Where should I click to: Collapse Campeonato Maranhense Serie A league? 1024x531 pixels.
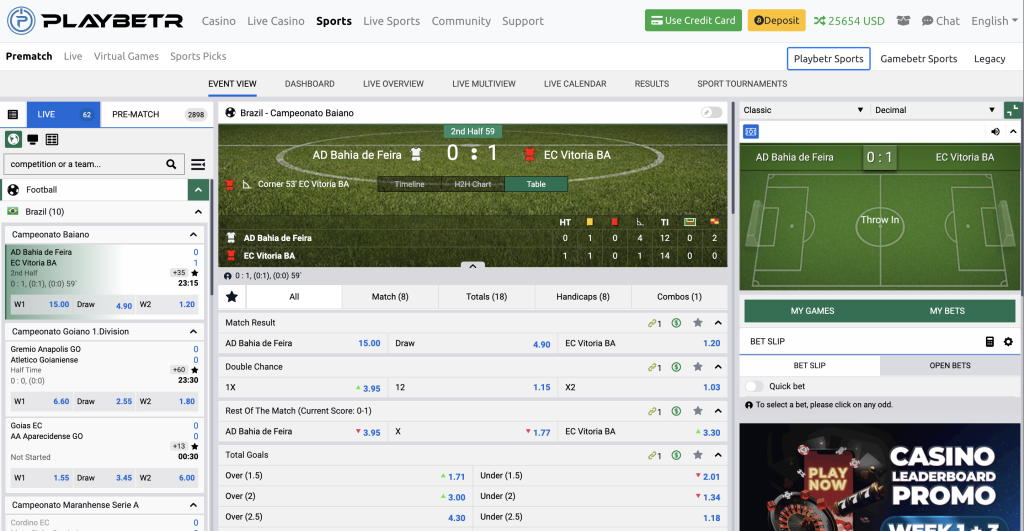193,505
